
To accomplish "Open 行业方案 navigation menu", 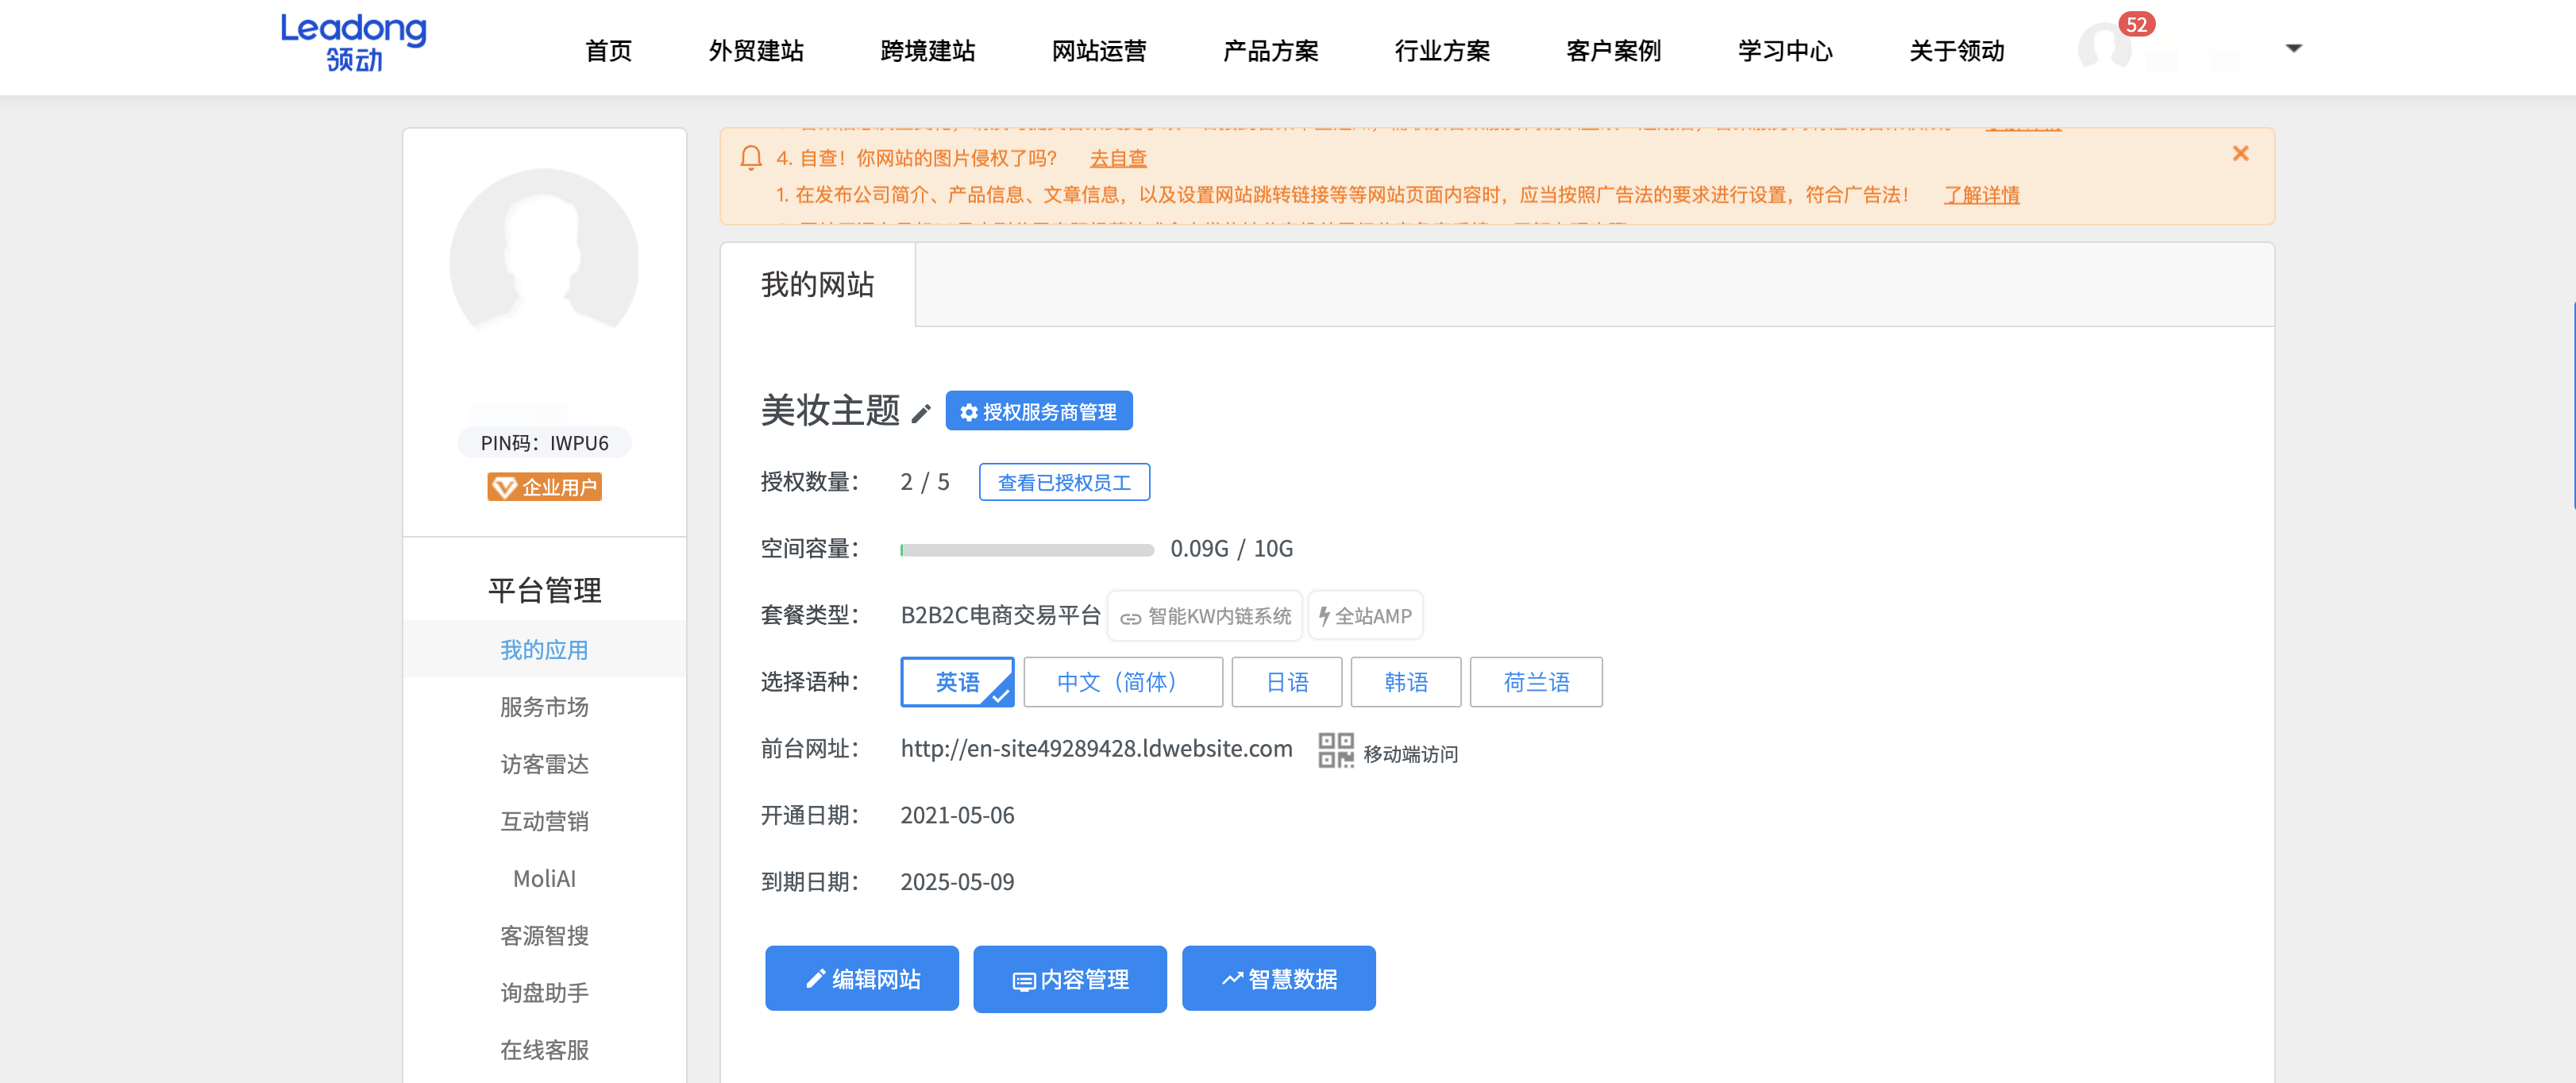I will click(x=1442, y=51).
